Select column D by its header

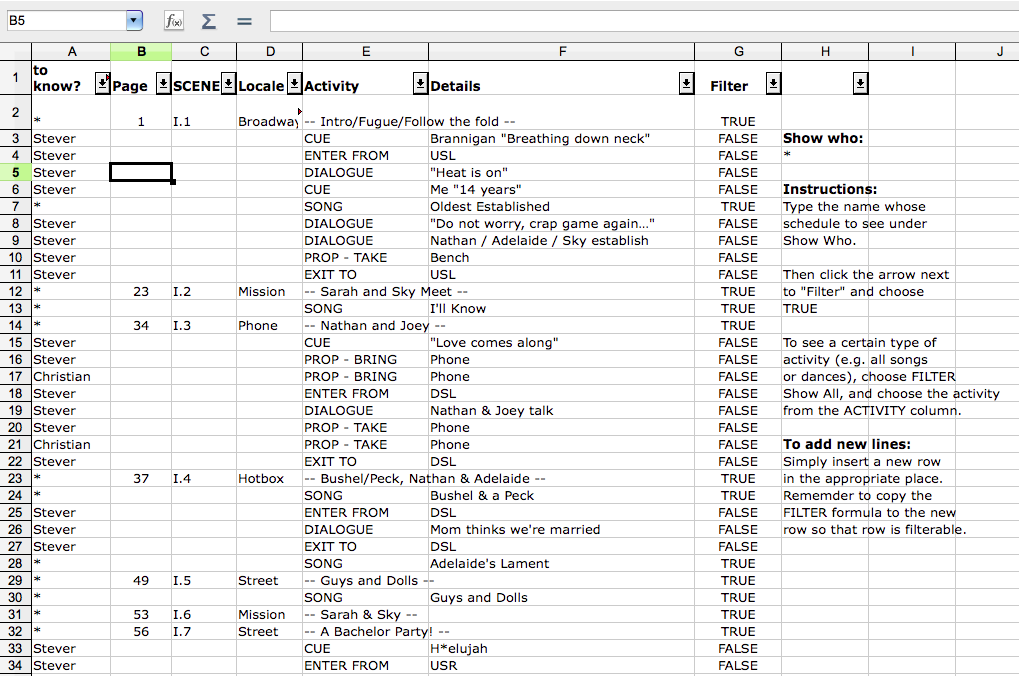pos(270,51)
